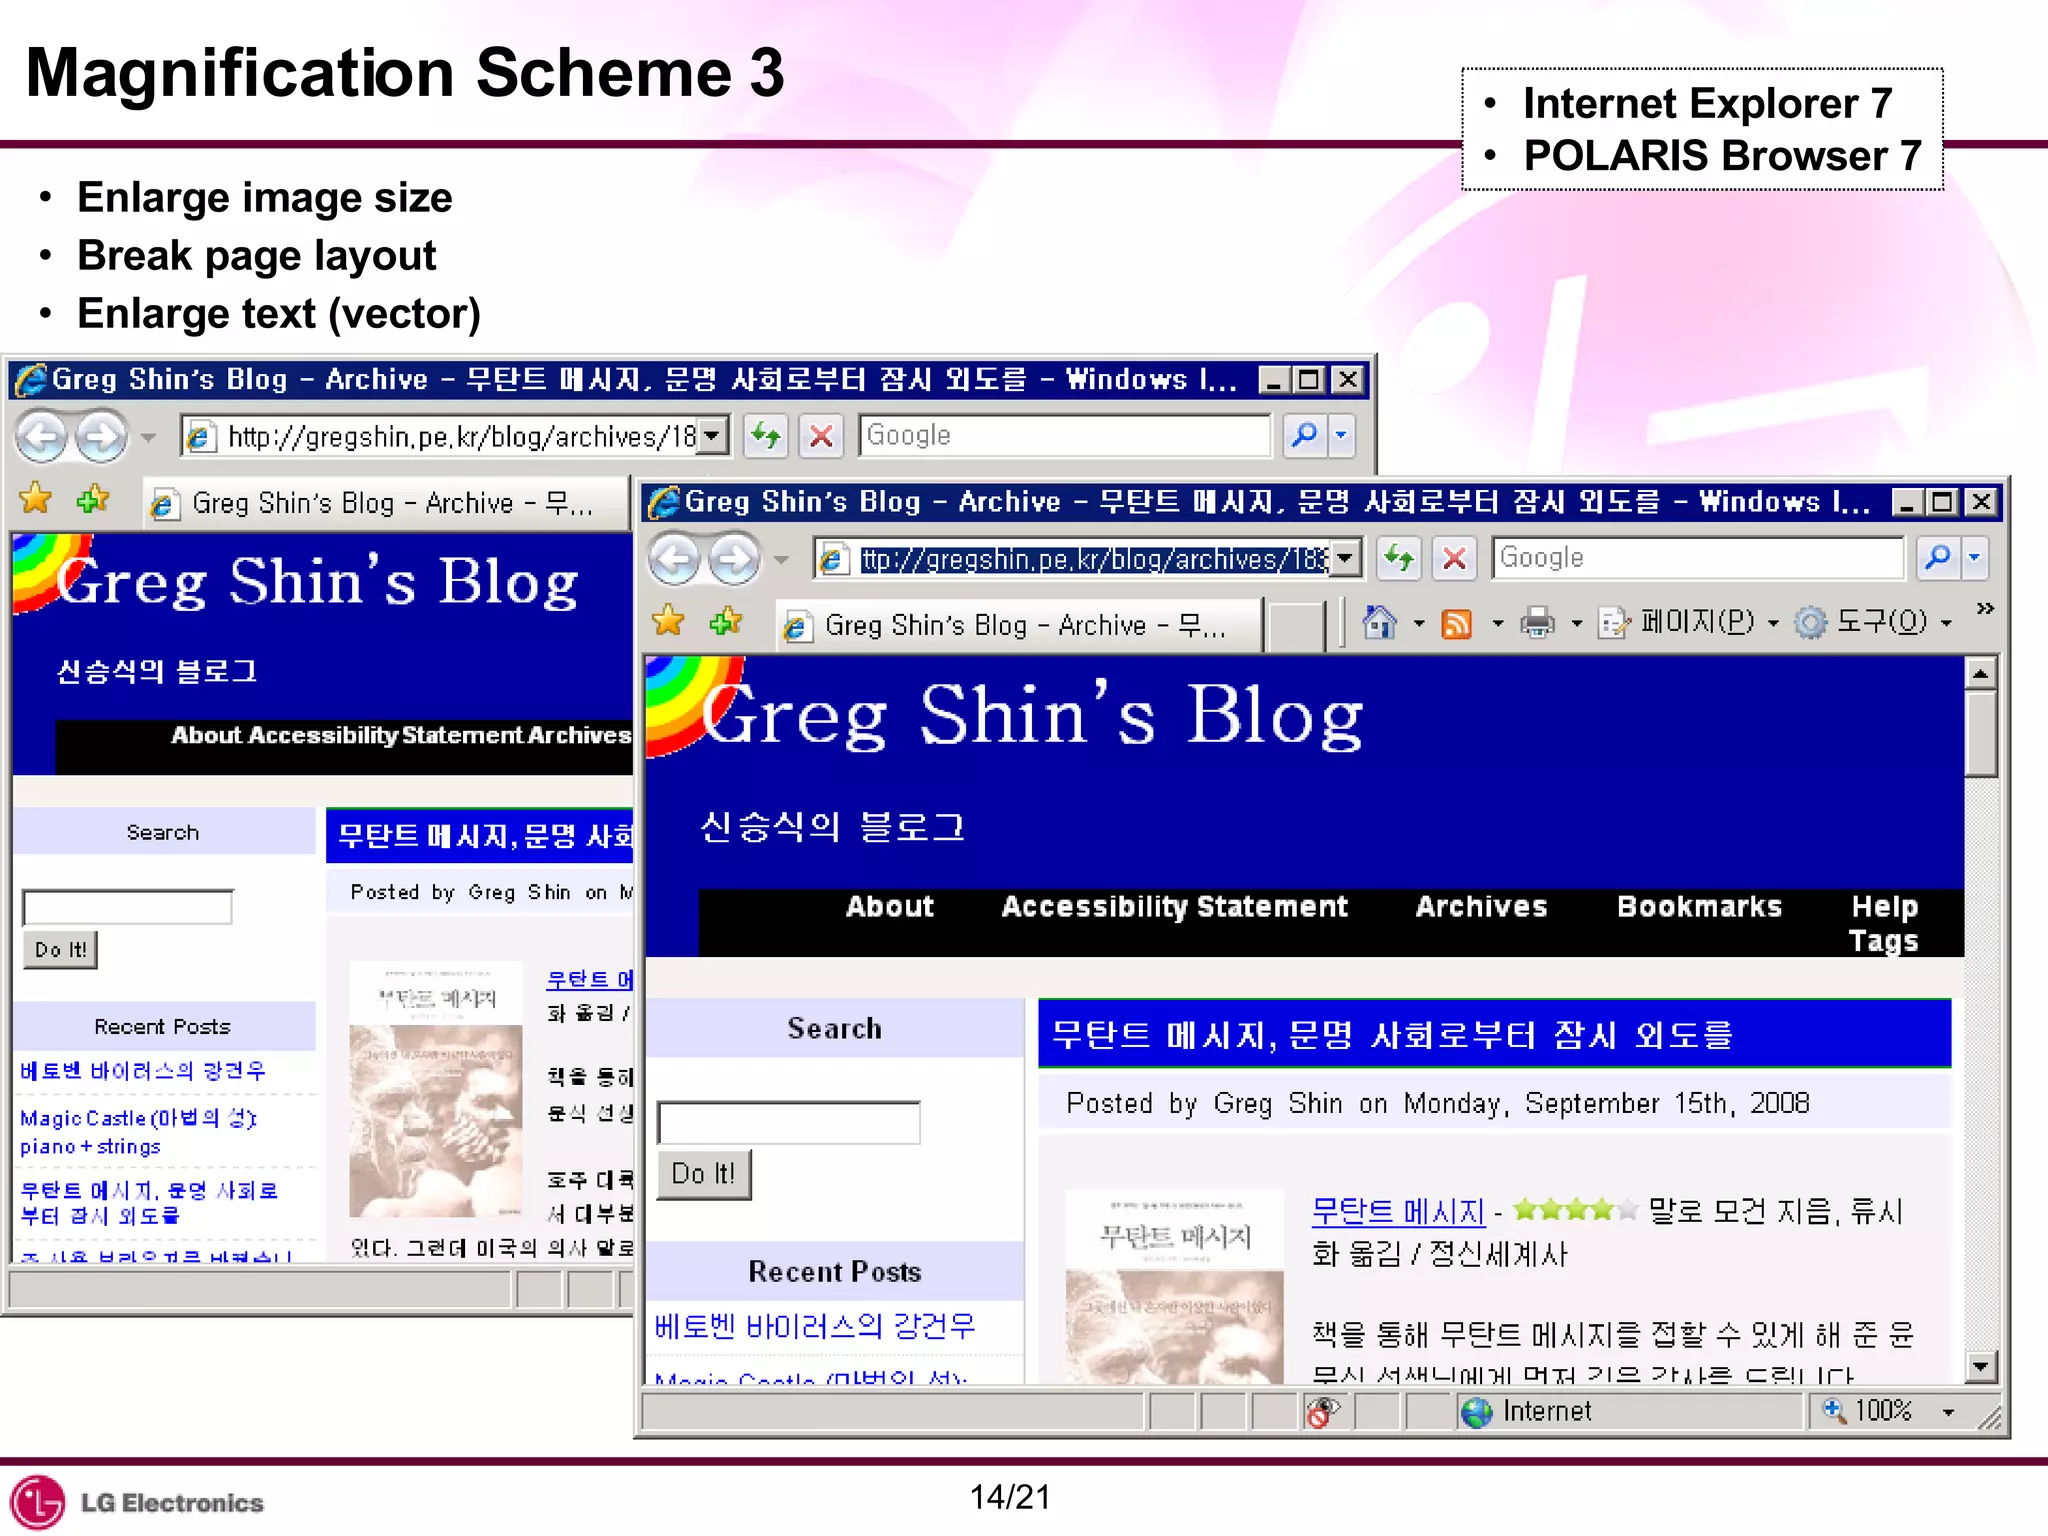Open Help menu item in front window
This screenshot has width=2048, height=1536.
[x=1885, y=907]
